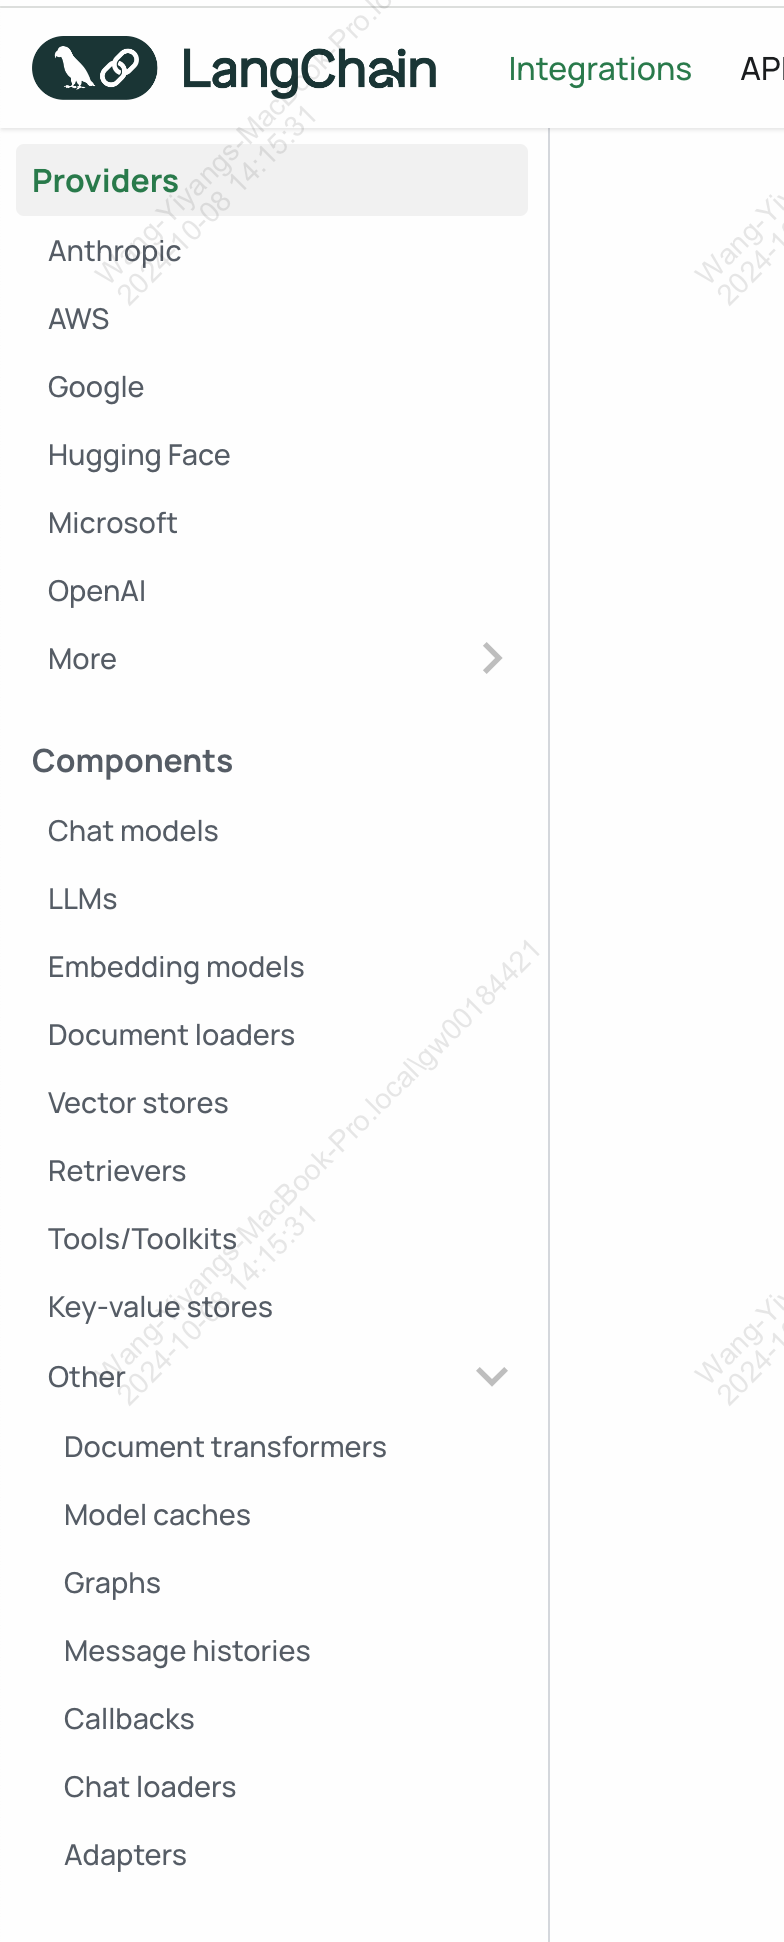Select the Tools/Toolkits entry
This screenshot has height=1942, width=784.
pos(143,1239)
